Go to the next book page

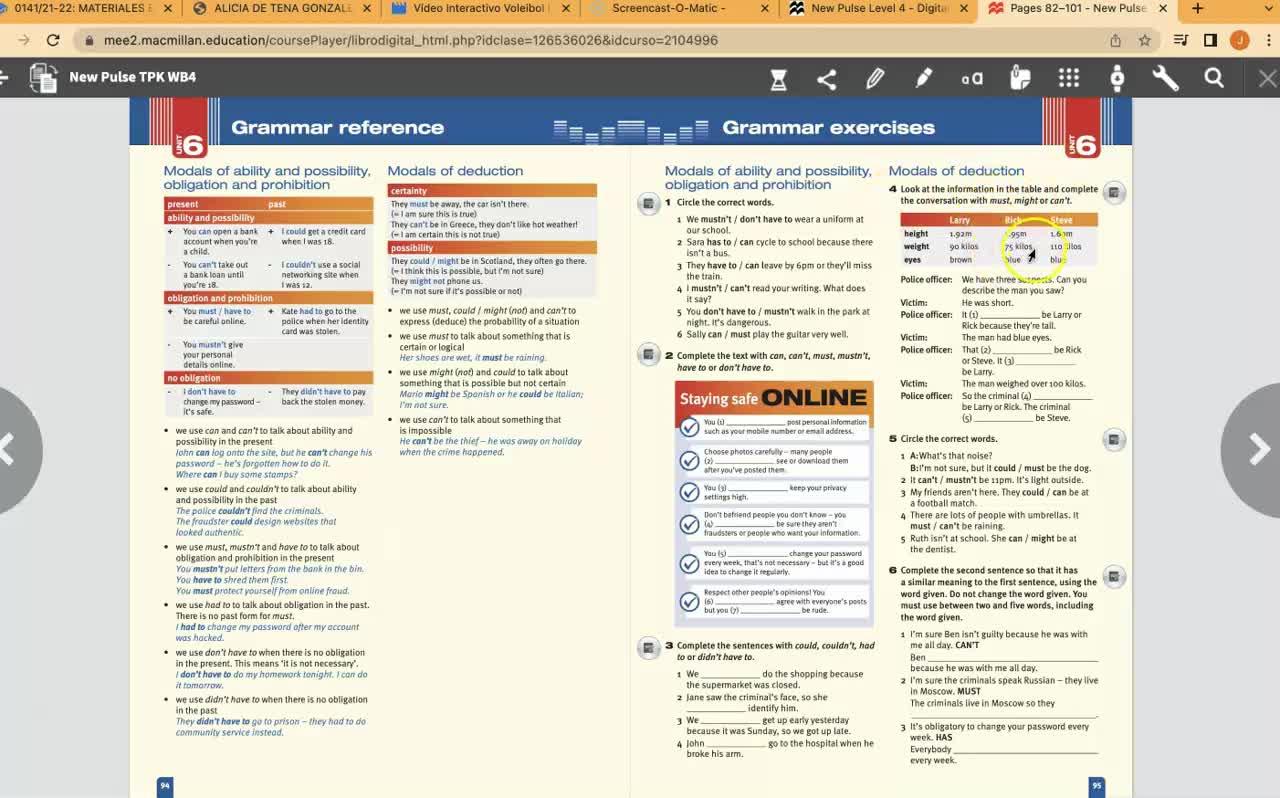point(1252,449)
